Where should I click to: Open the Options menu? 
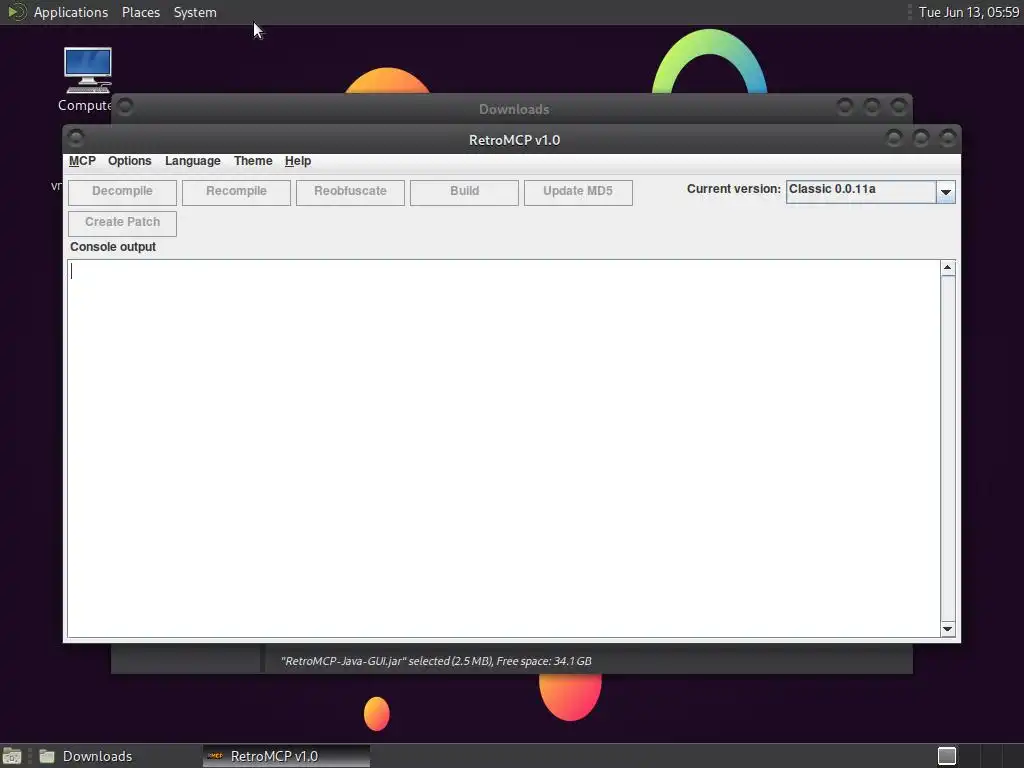point(129,161)
